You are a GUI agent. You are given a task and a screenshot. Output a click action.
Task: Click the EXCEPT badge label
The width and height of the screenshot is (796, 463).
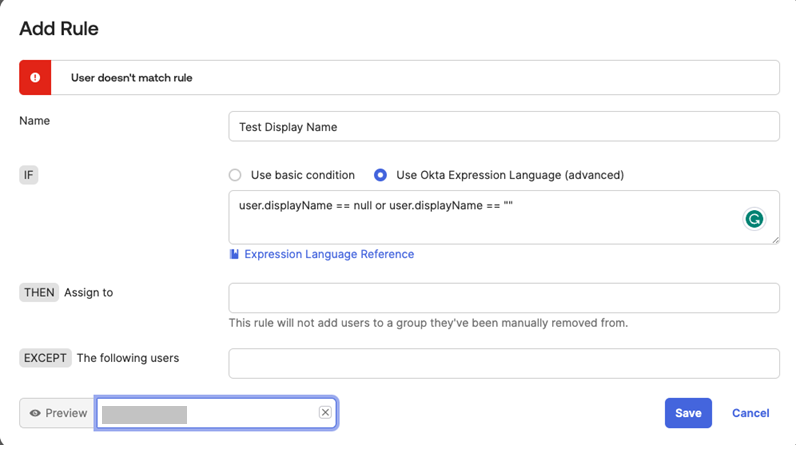coord(45,357)
